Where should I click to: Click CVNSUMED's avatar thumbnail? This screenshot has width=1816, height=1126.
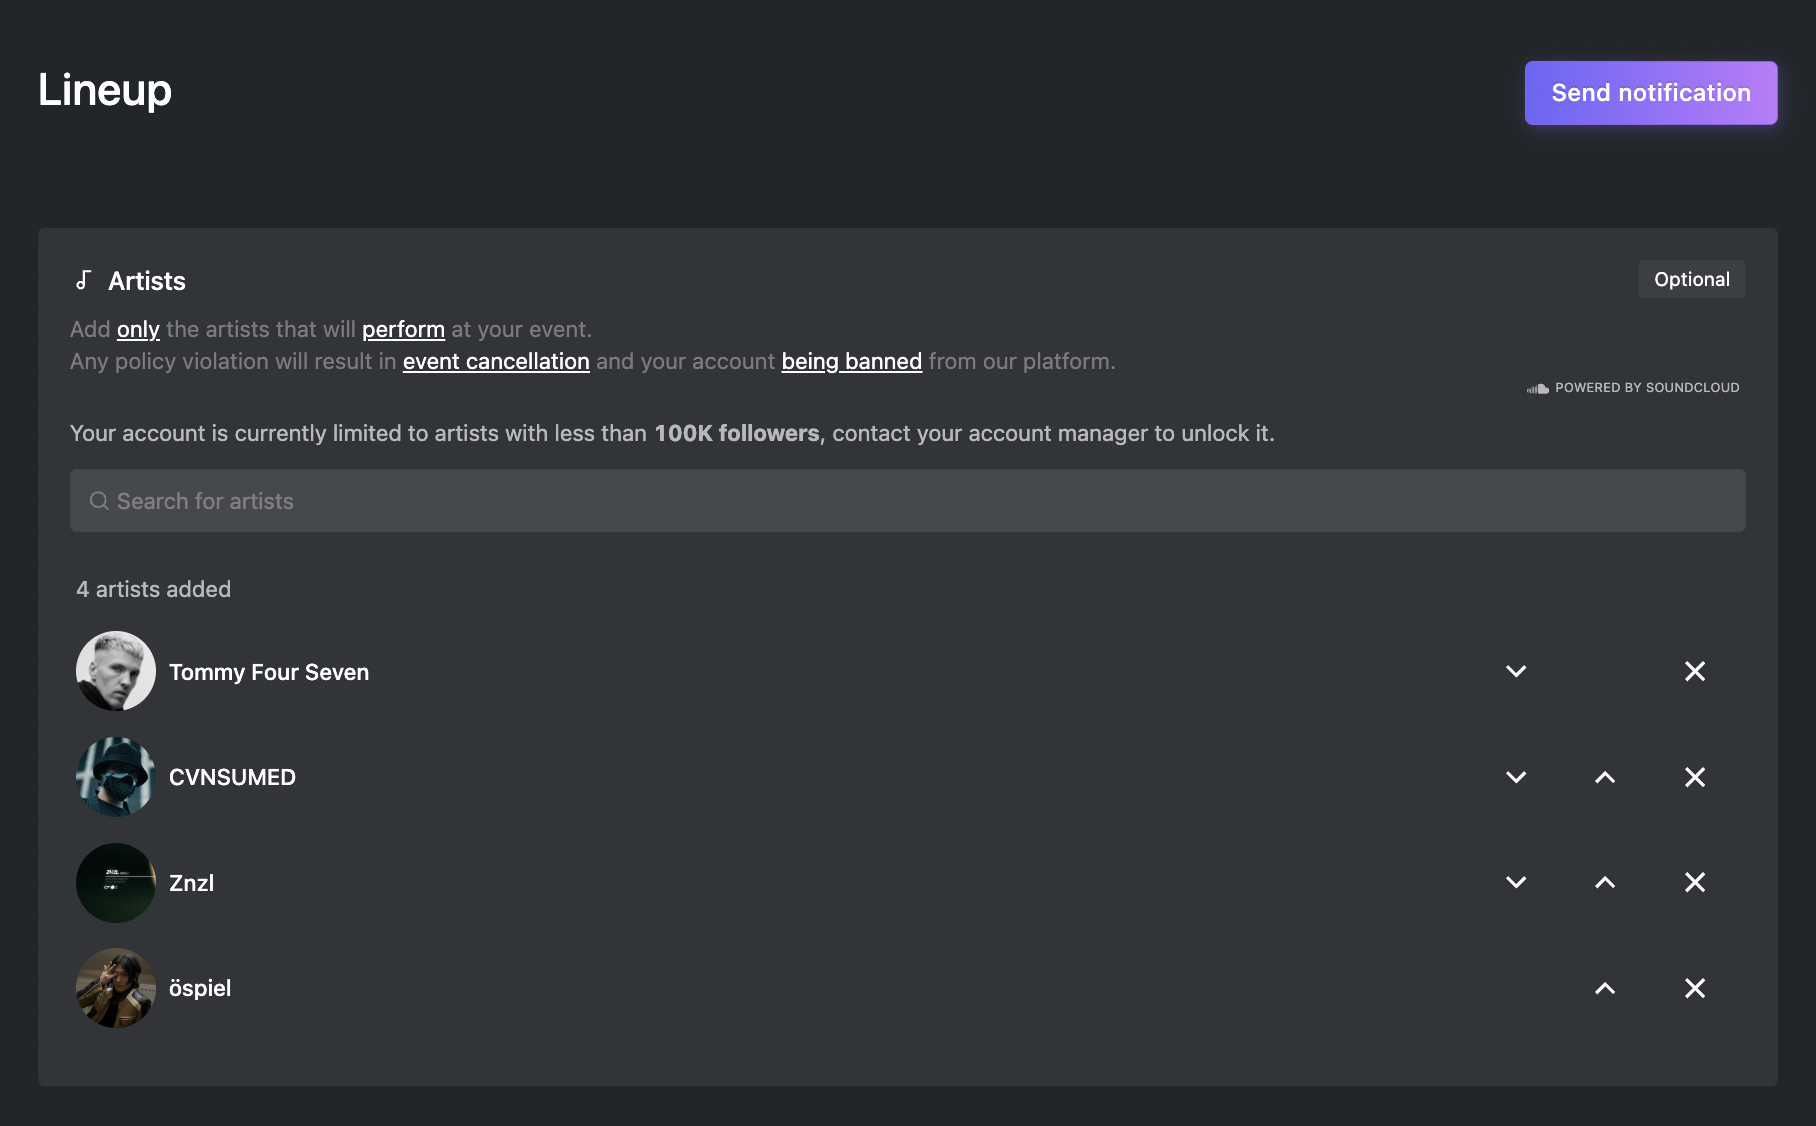[116, 777]
